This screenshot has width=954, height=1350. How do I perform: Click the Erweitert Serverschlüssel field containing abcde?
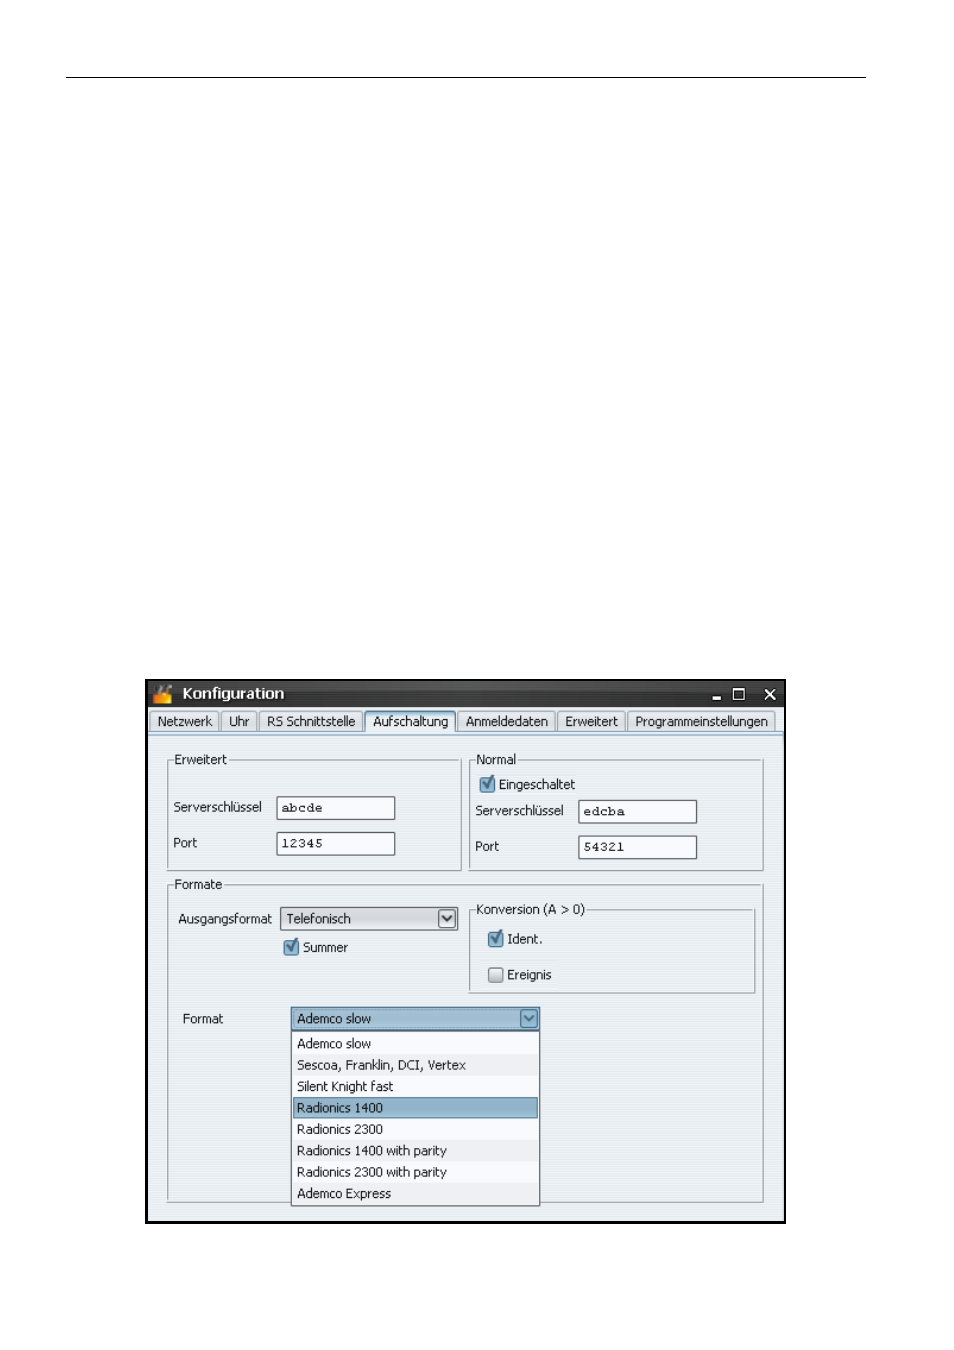tap(335, 808)
